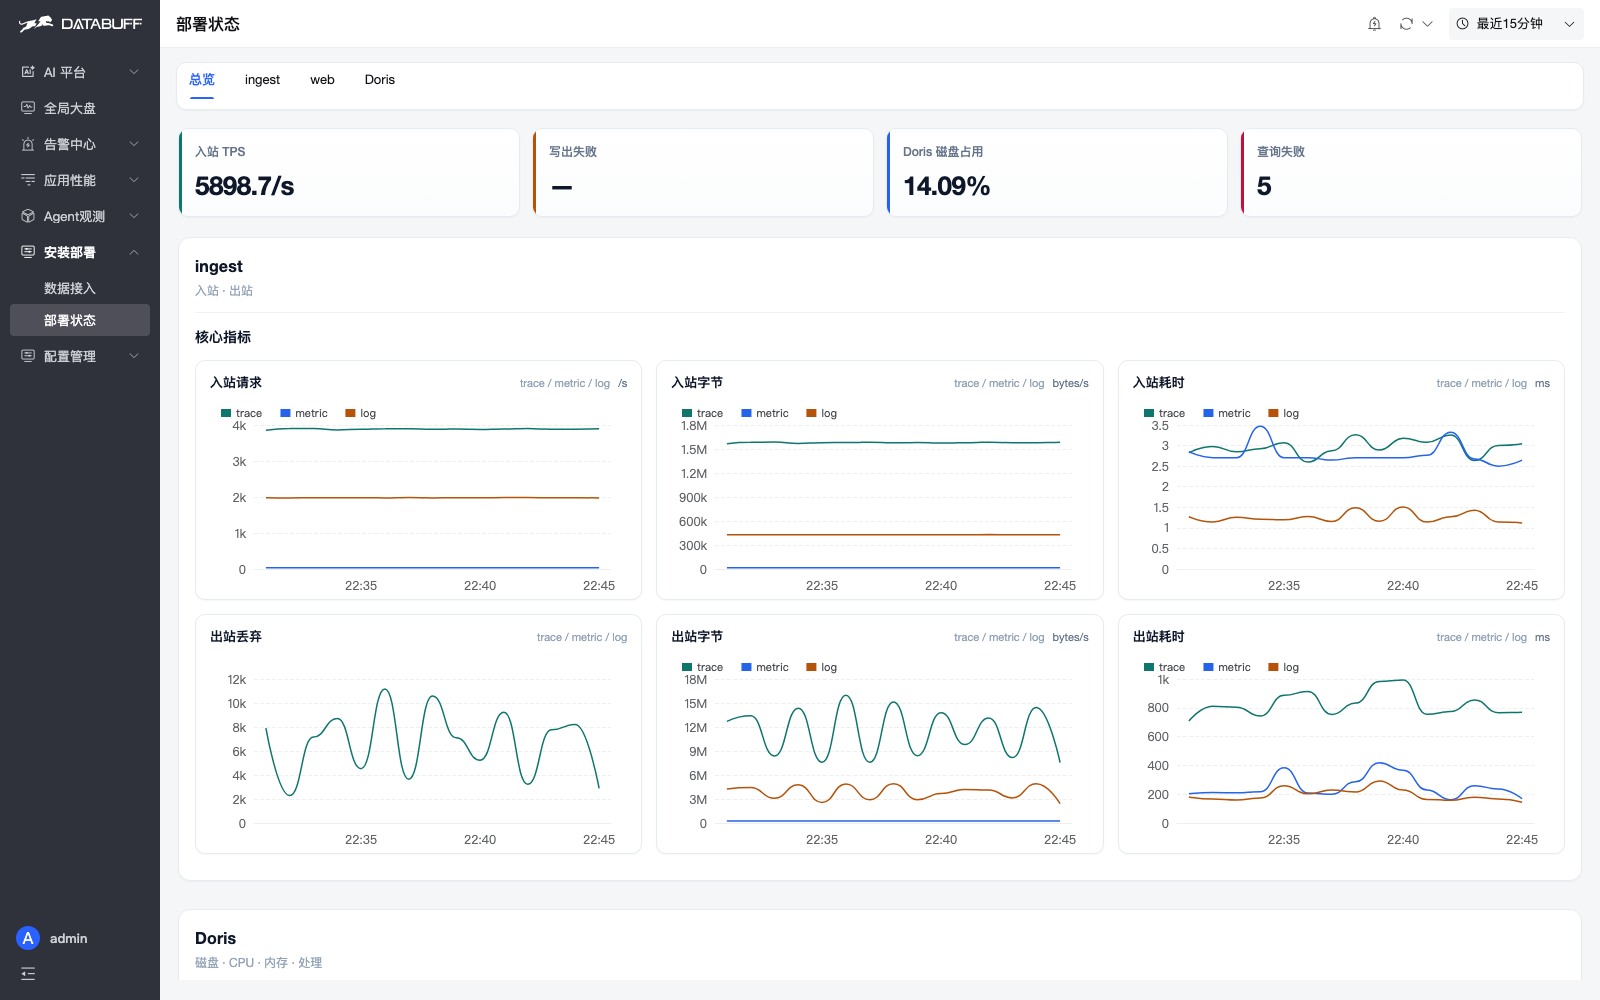1600x1000 pixels.
Task: Switch to the Doris tab
Action: coord(379,80)
